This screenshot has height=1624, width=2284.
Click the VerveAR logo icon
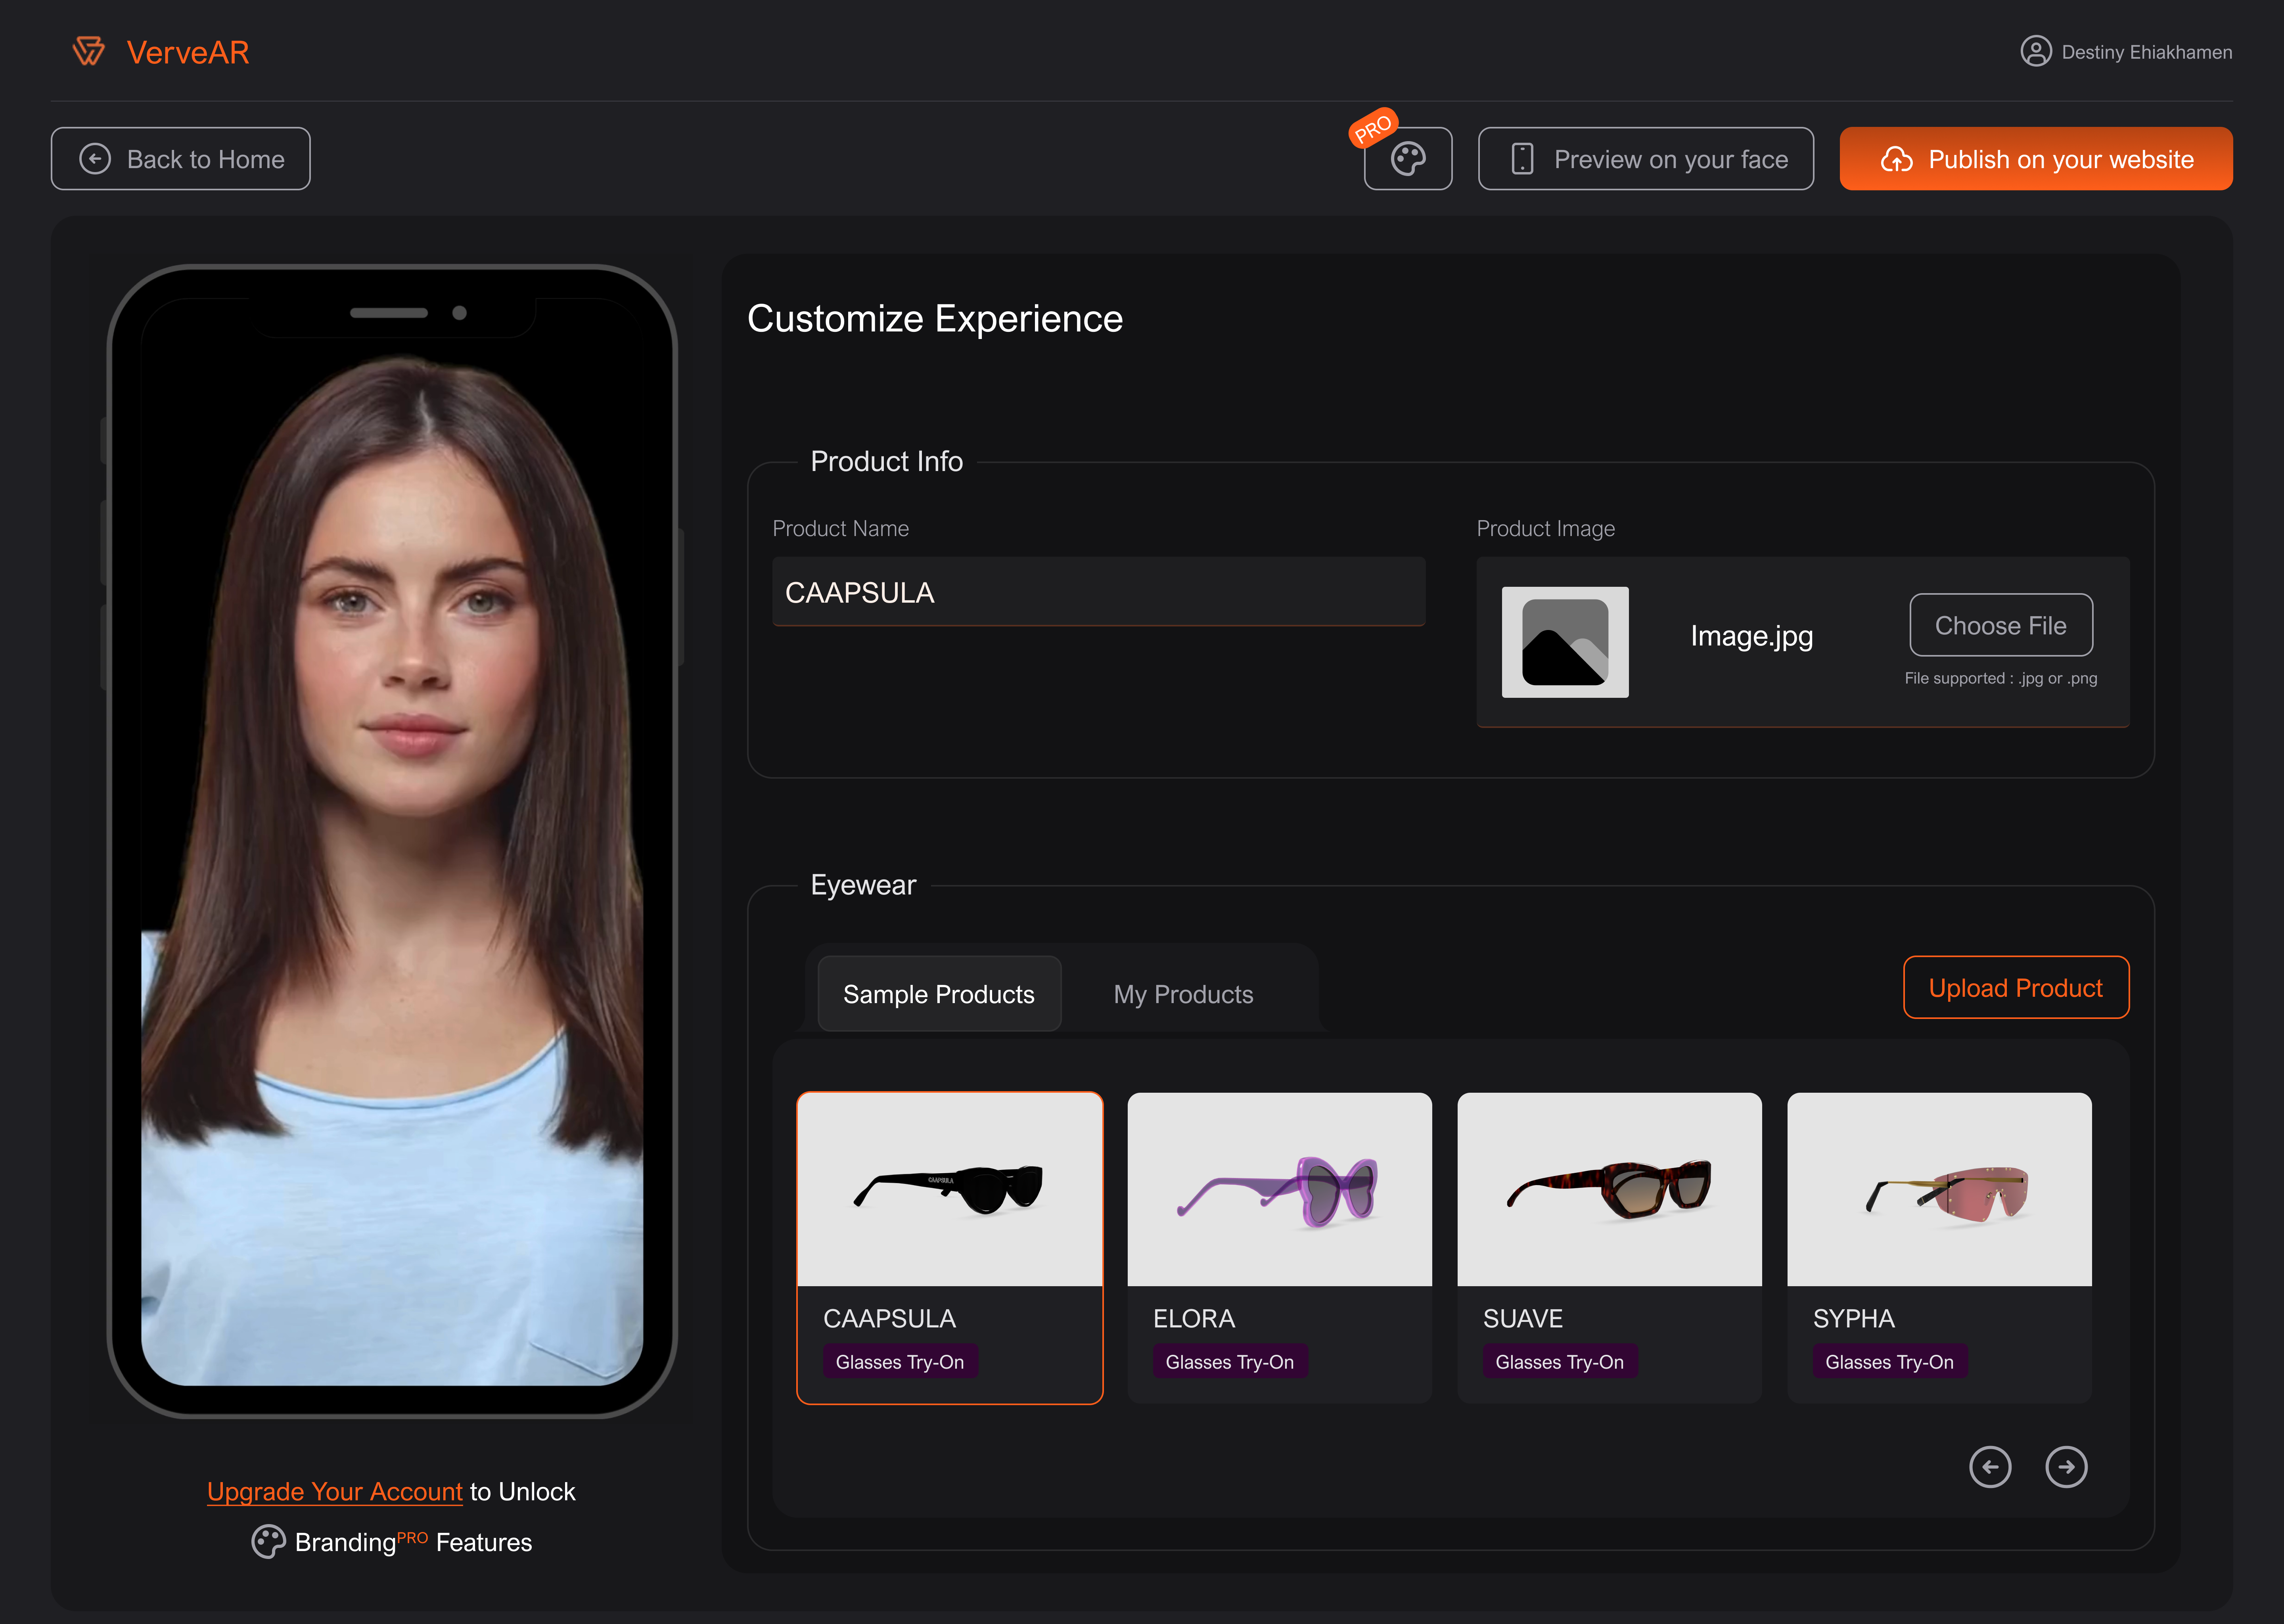point(89,51)
